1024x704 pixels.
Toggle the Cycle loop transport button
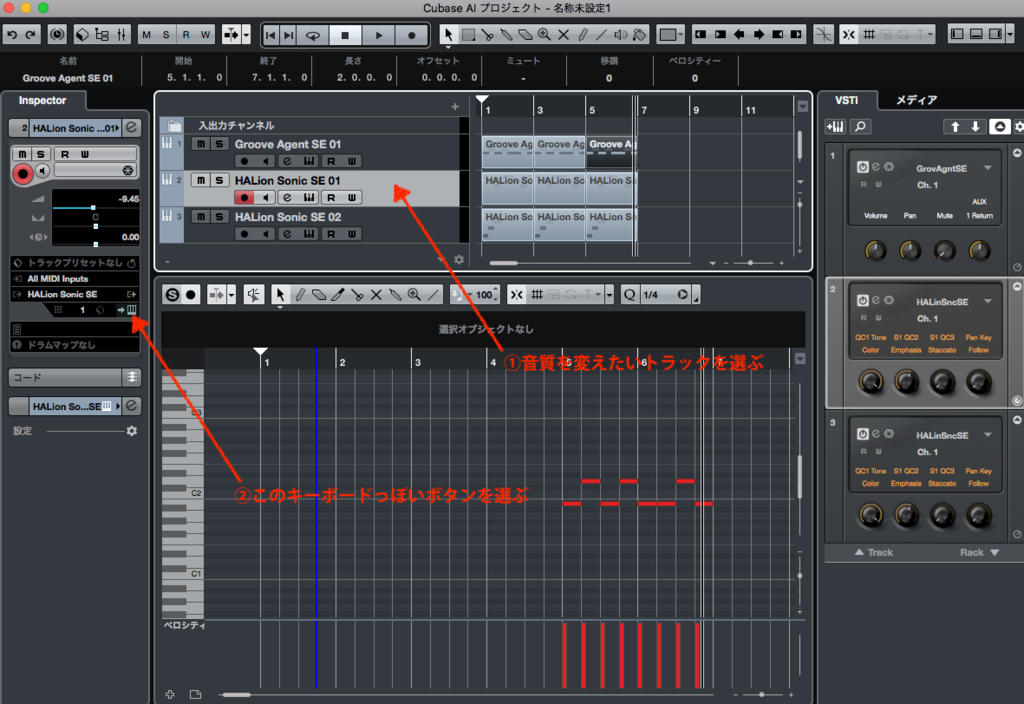(x=313, y=35)
